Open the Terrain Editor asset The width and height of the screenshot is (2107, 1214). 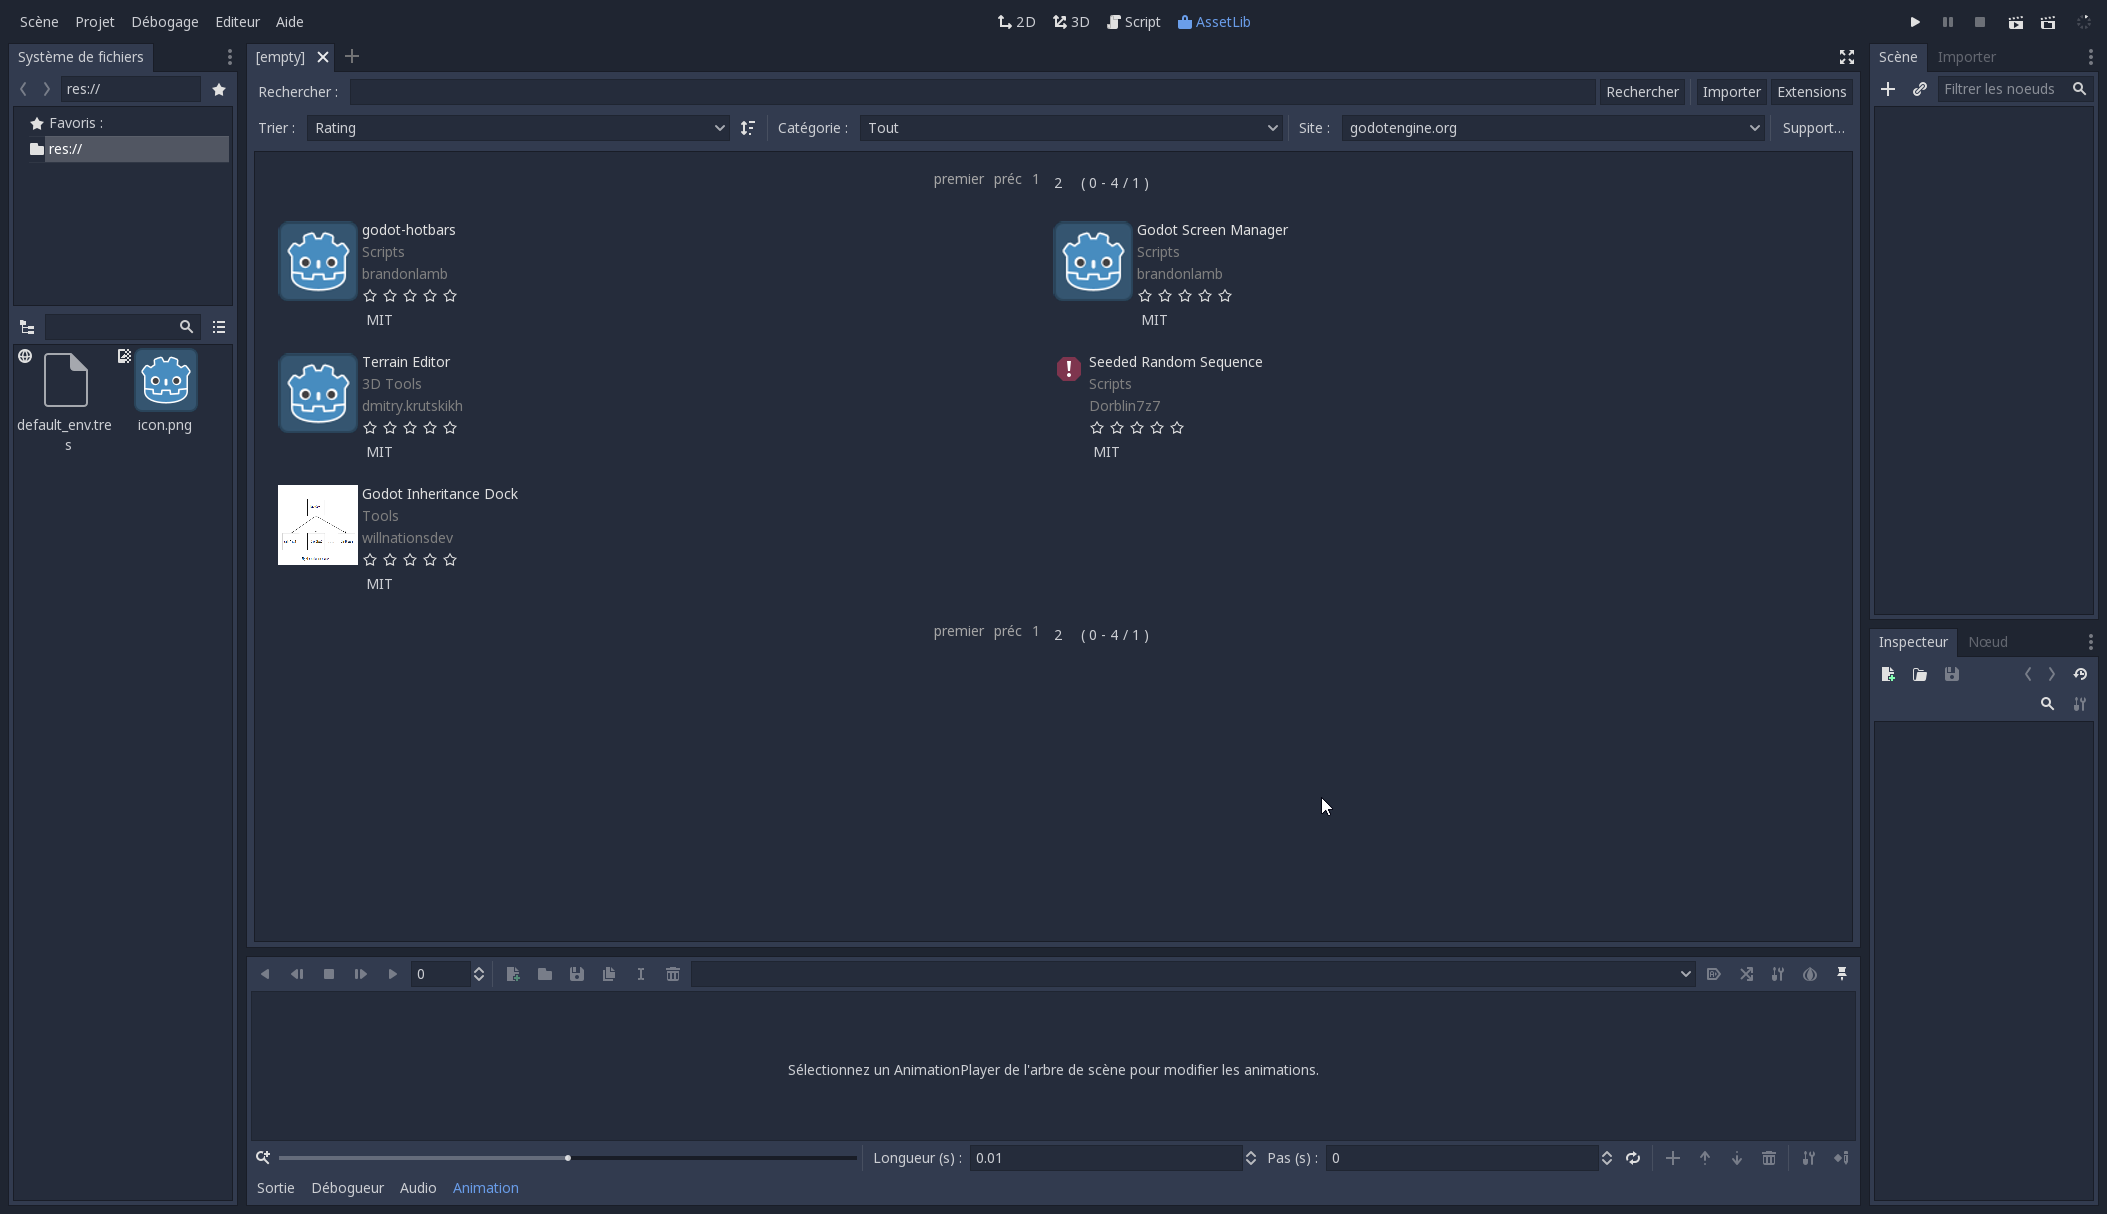point(406,362)
